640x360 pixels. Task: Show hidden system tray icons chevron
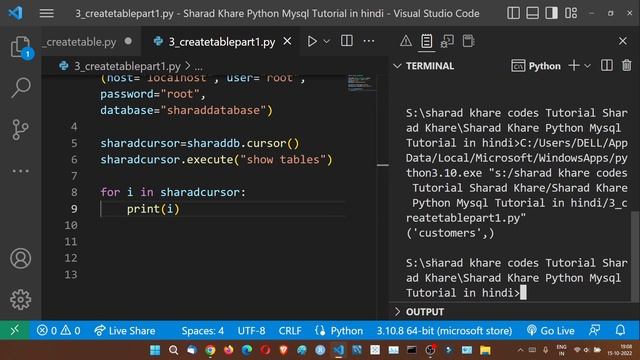520,350
